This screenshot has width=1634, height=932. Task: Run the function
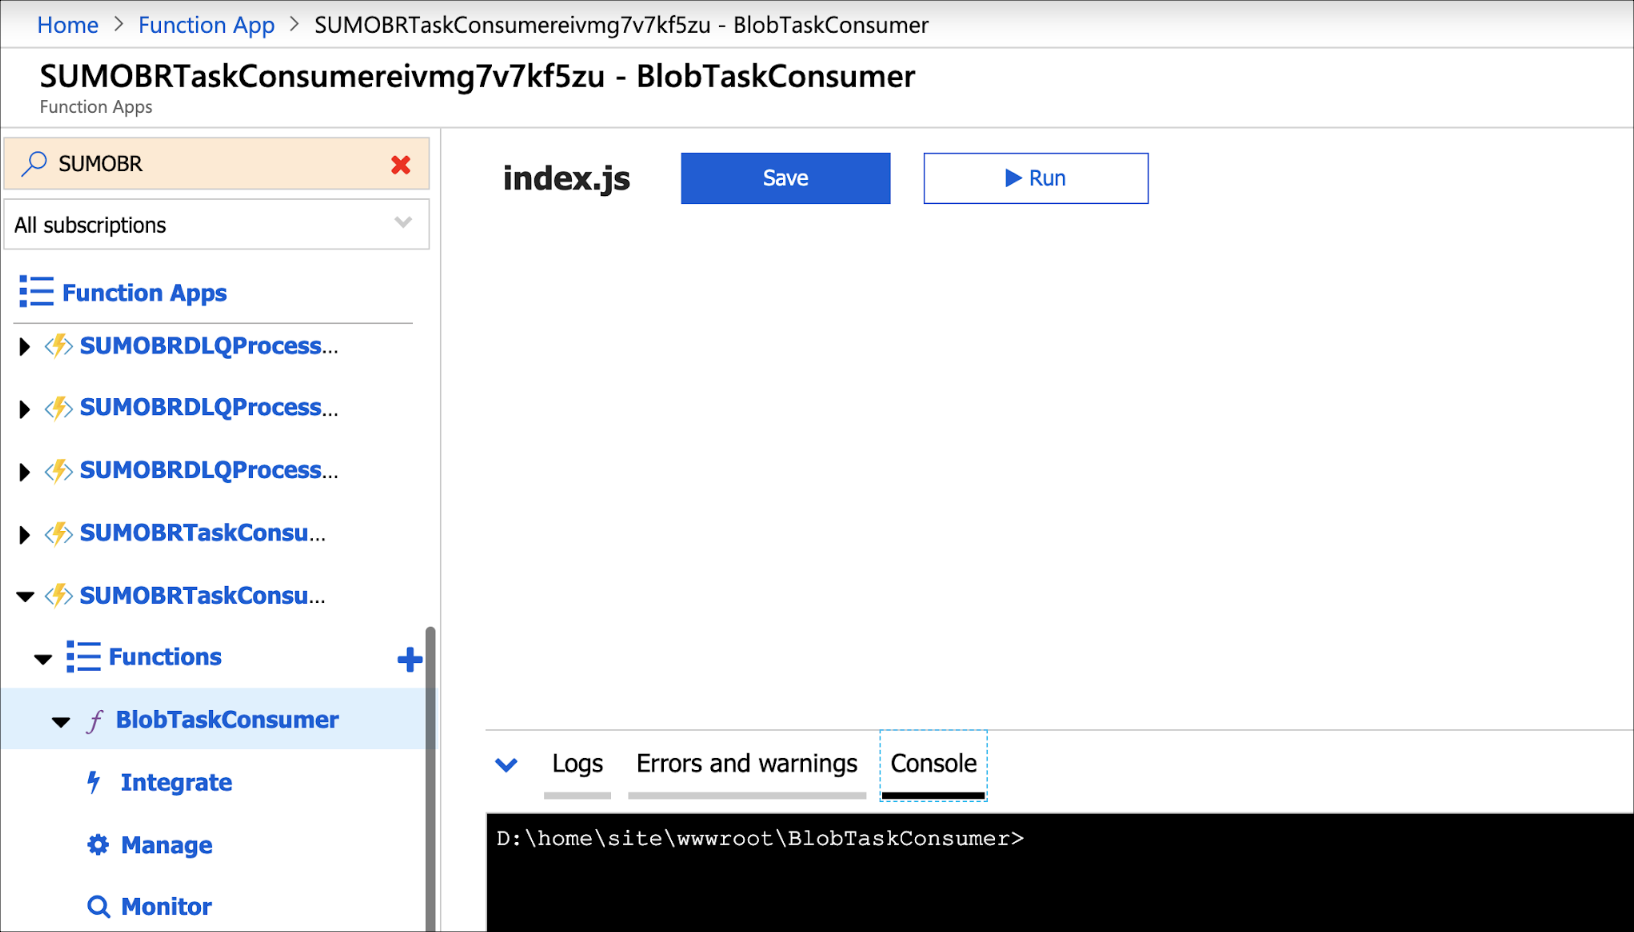pyautogui.click(x=1035, y=178)
